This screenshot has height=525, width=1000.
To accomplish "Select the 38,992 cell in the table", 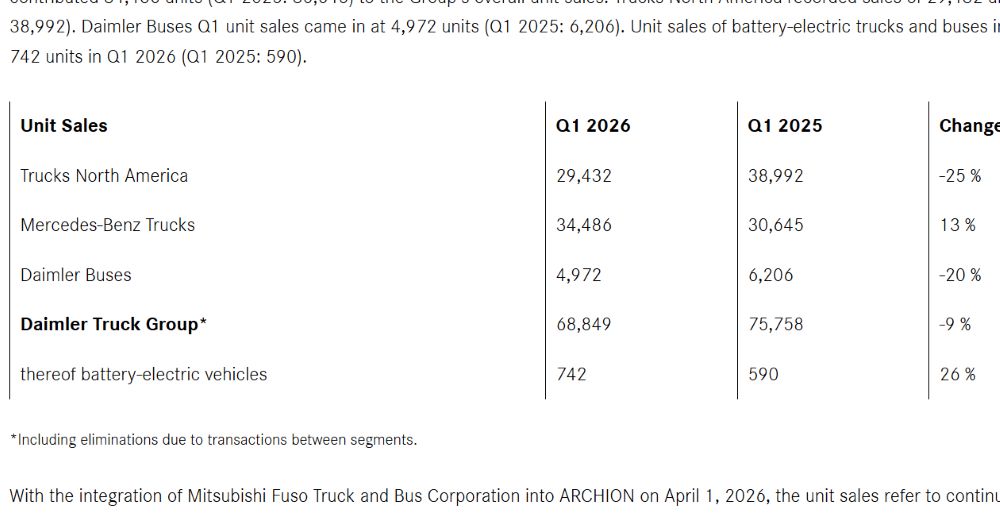I will point(776,176).
